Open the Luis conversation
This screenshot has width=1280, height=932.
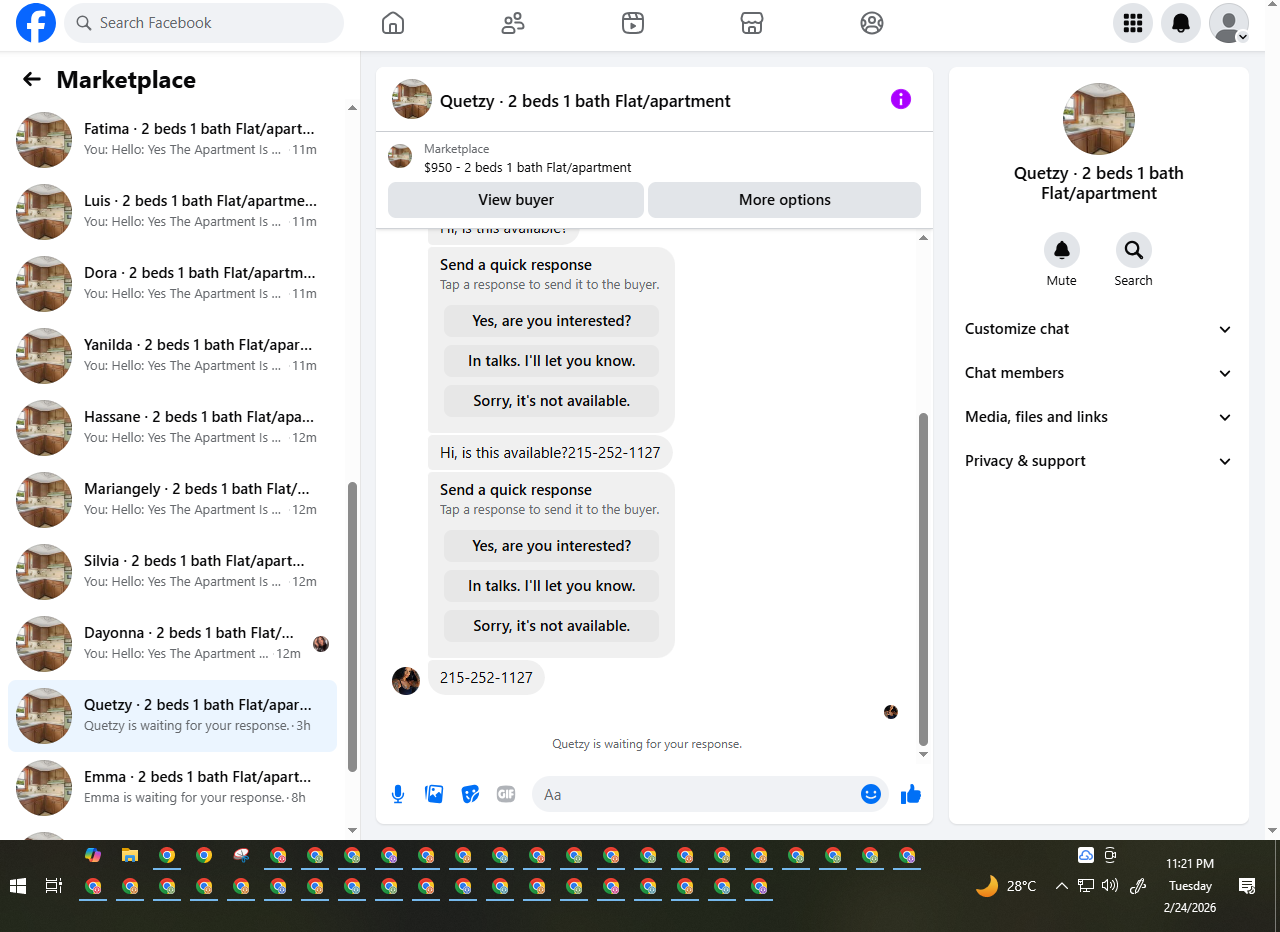172,212
